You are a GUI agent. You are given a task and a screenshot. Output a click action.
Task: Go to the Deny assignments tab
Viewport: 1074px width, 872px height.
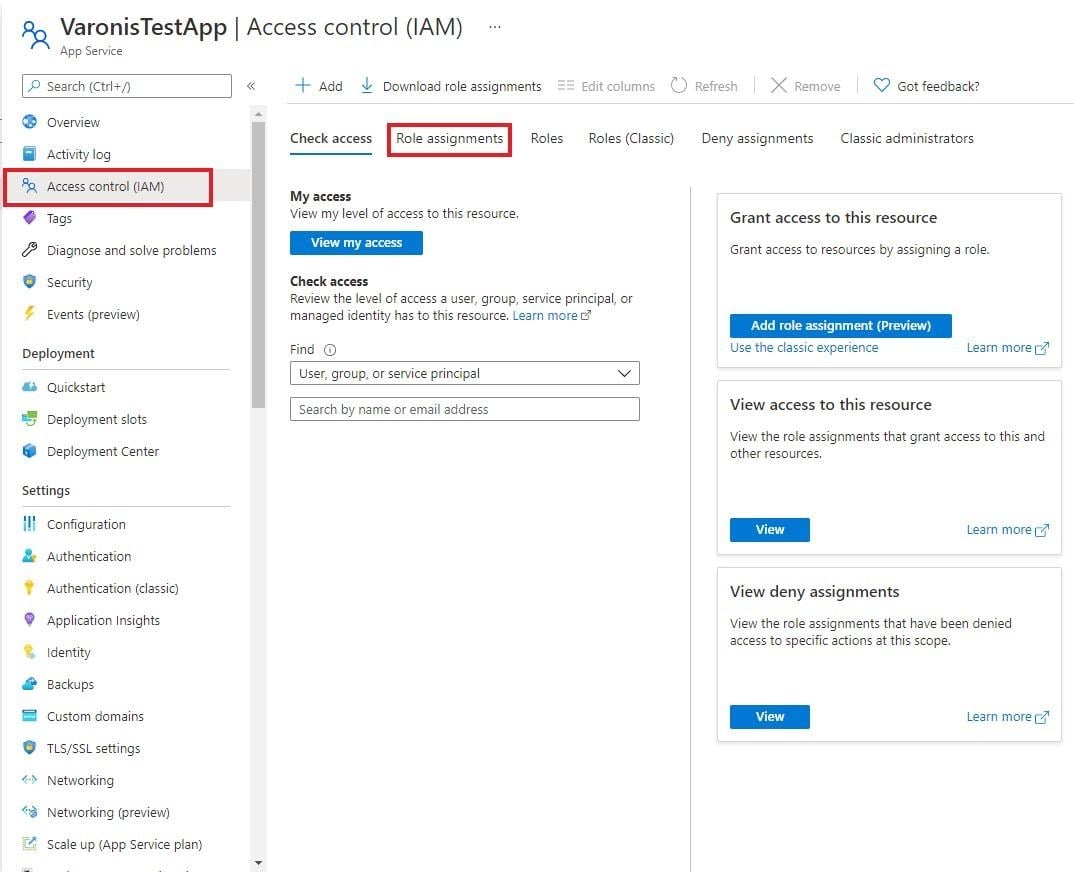[757, 138]
